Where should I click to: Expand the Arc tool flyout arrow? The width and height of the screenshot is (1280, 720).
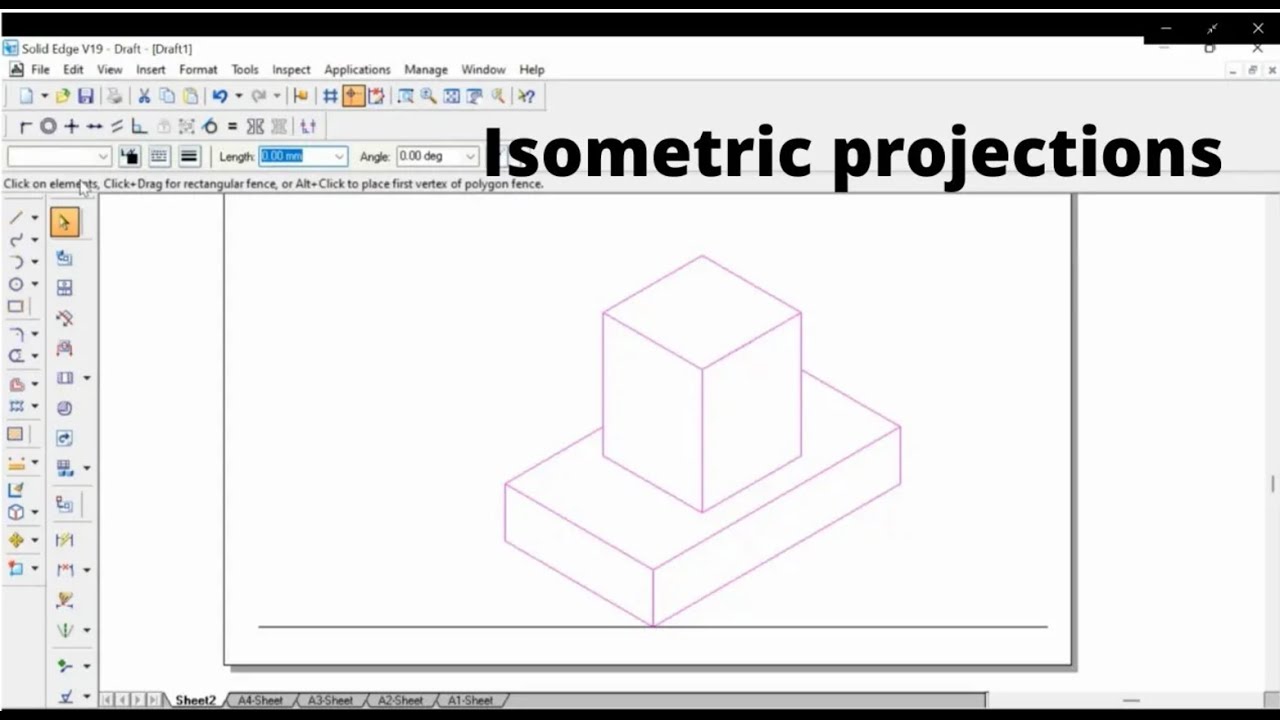(x=35, y=262)
